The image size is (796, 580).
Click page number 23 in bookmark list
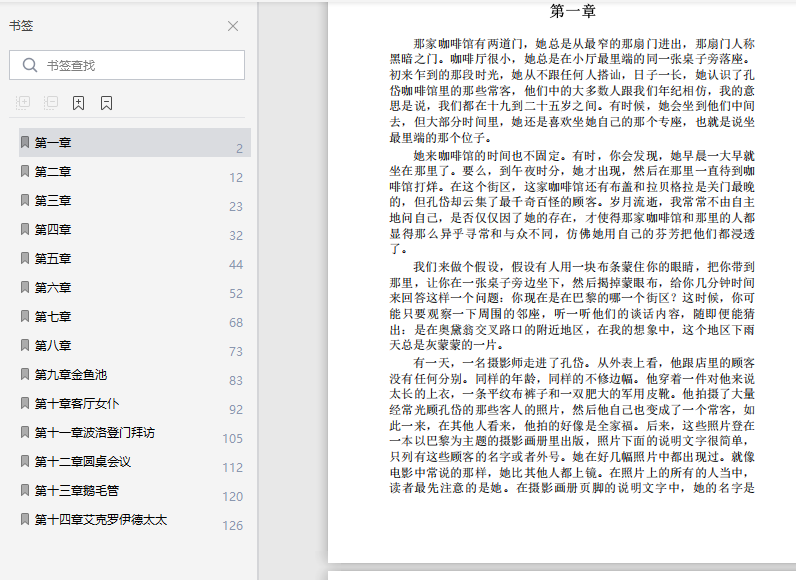tap(236, 207)
